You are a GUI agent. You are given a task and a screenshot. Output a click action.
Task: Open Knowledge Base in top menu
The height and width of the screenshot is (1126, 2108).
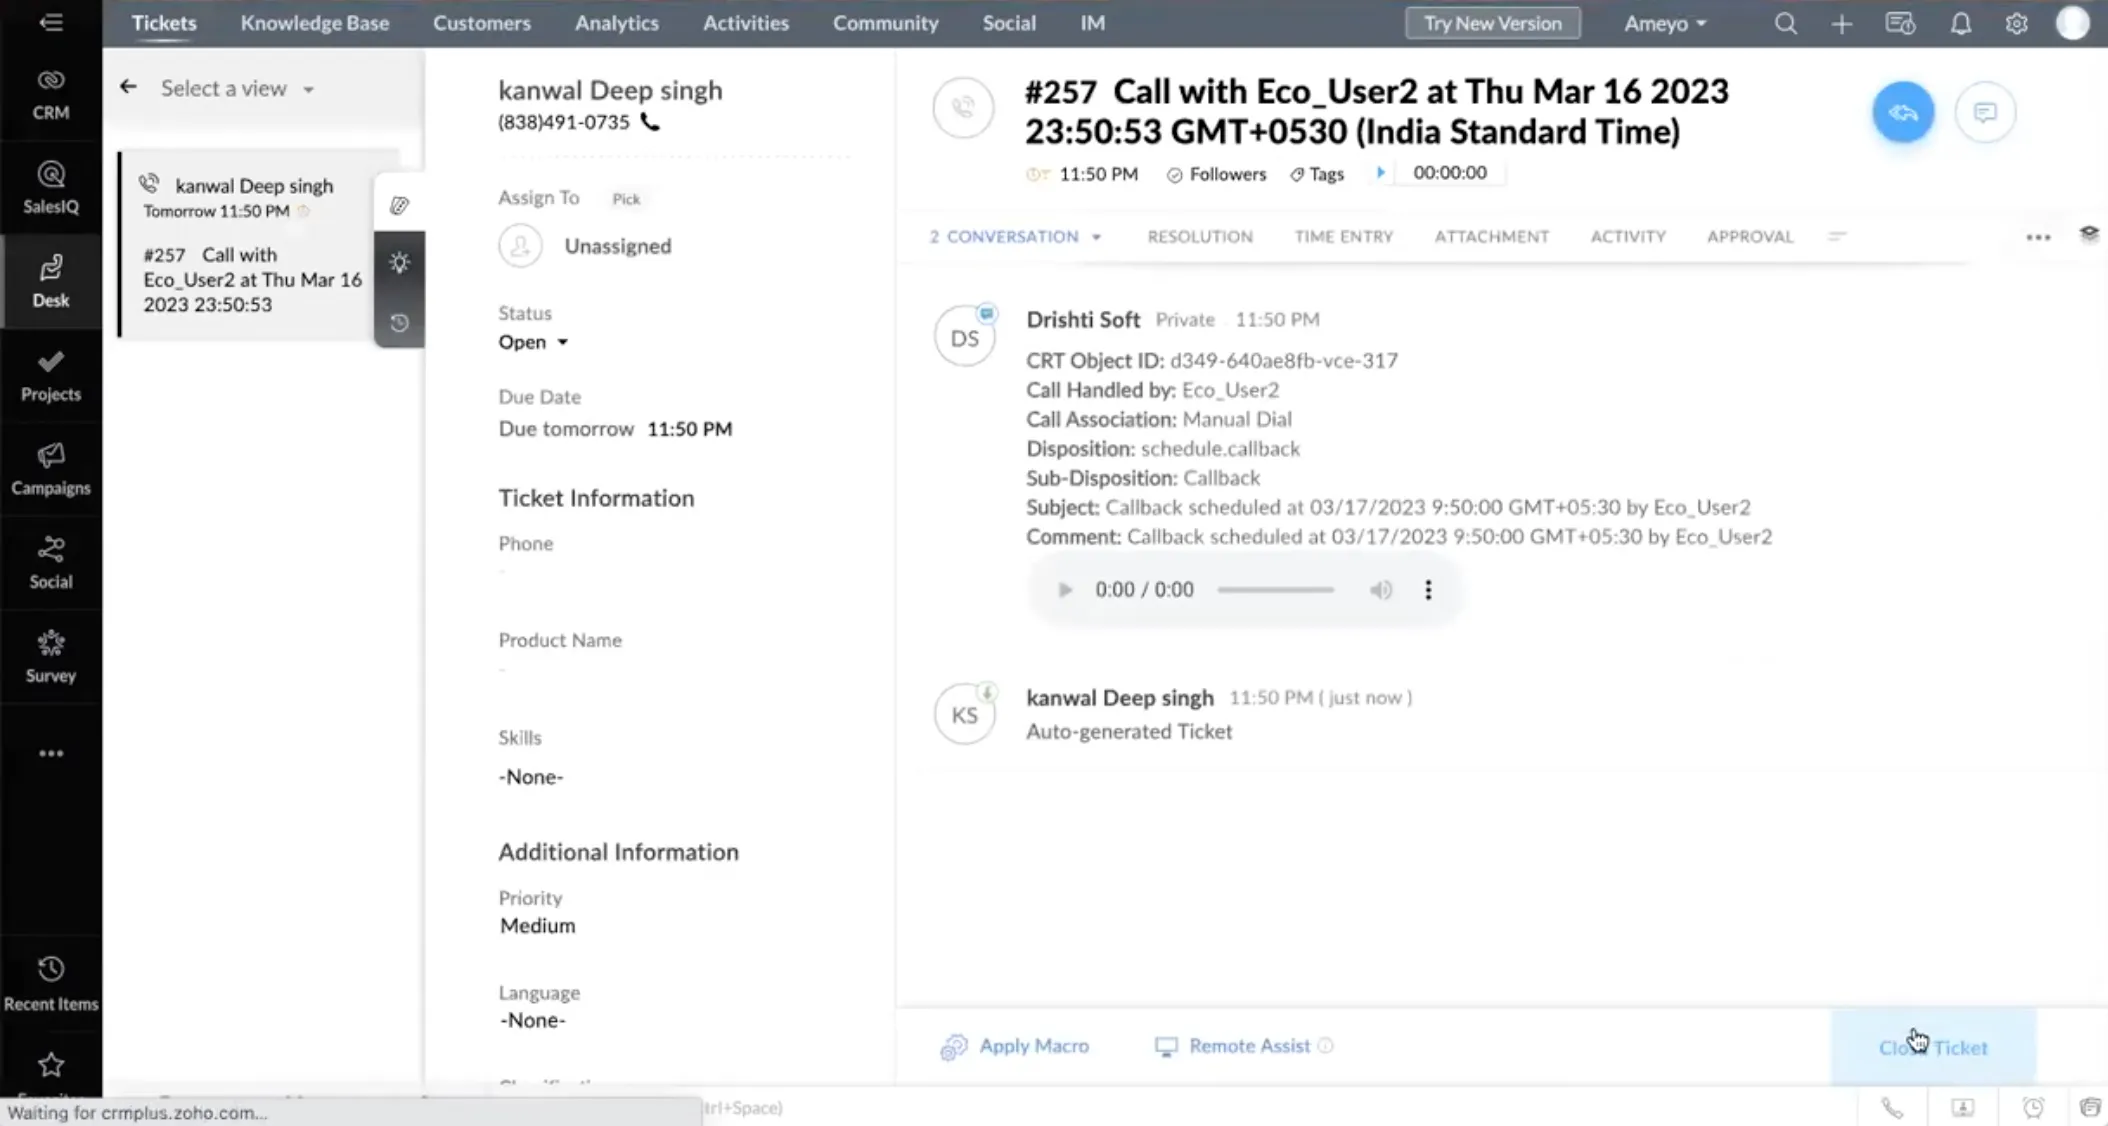click(315, 23)
